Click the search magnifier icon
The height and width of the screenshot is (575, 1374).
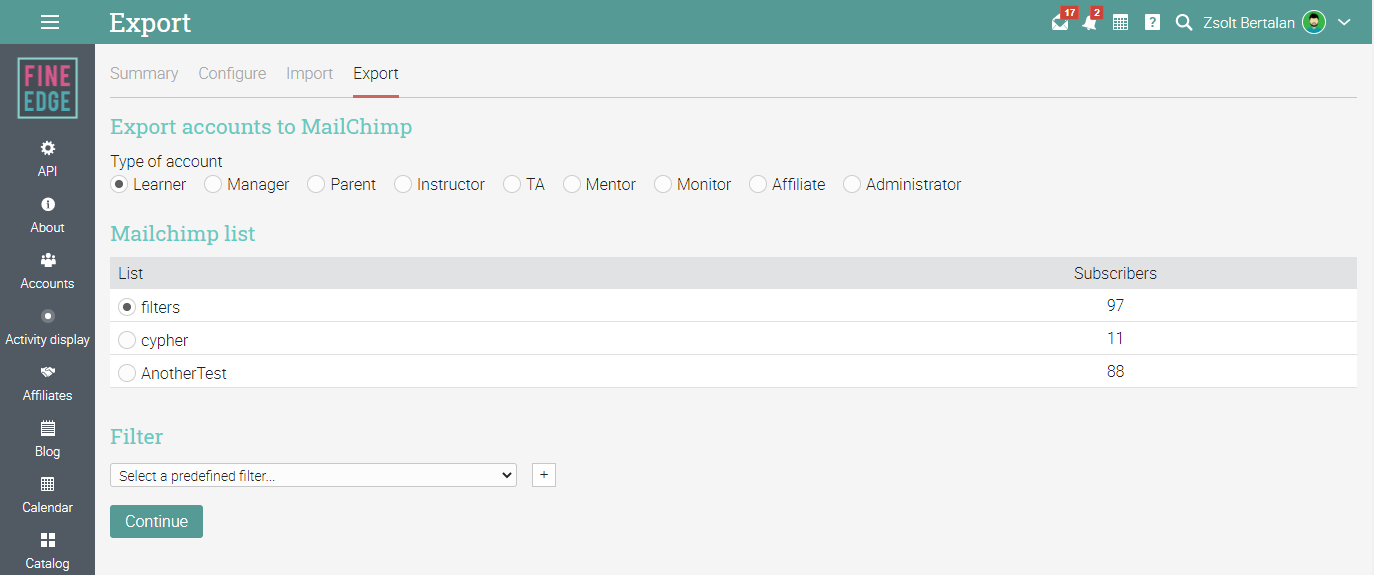click(1184, 22)
